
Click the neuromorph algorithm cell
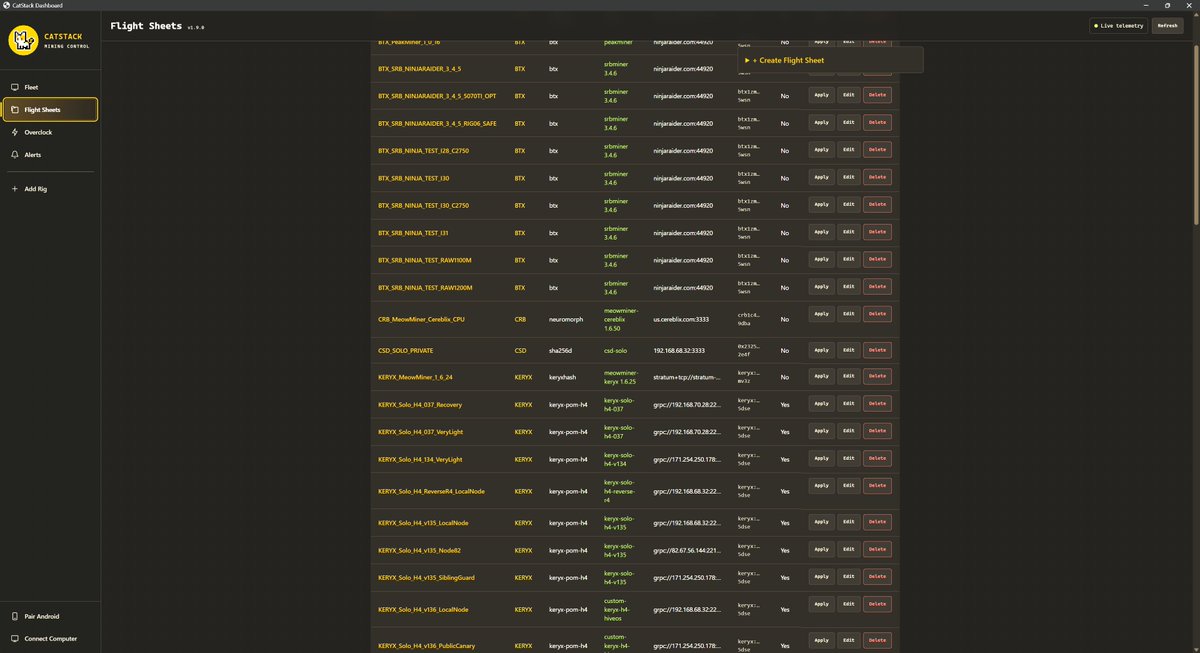566,320
